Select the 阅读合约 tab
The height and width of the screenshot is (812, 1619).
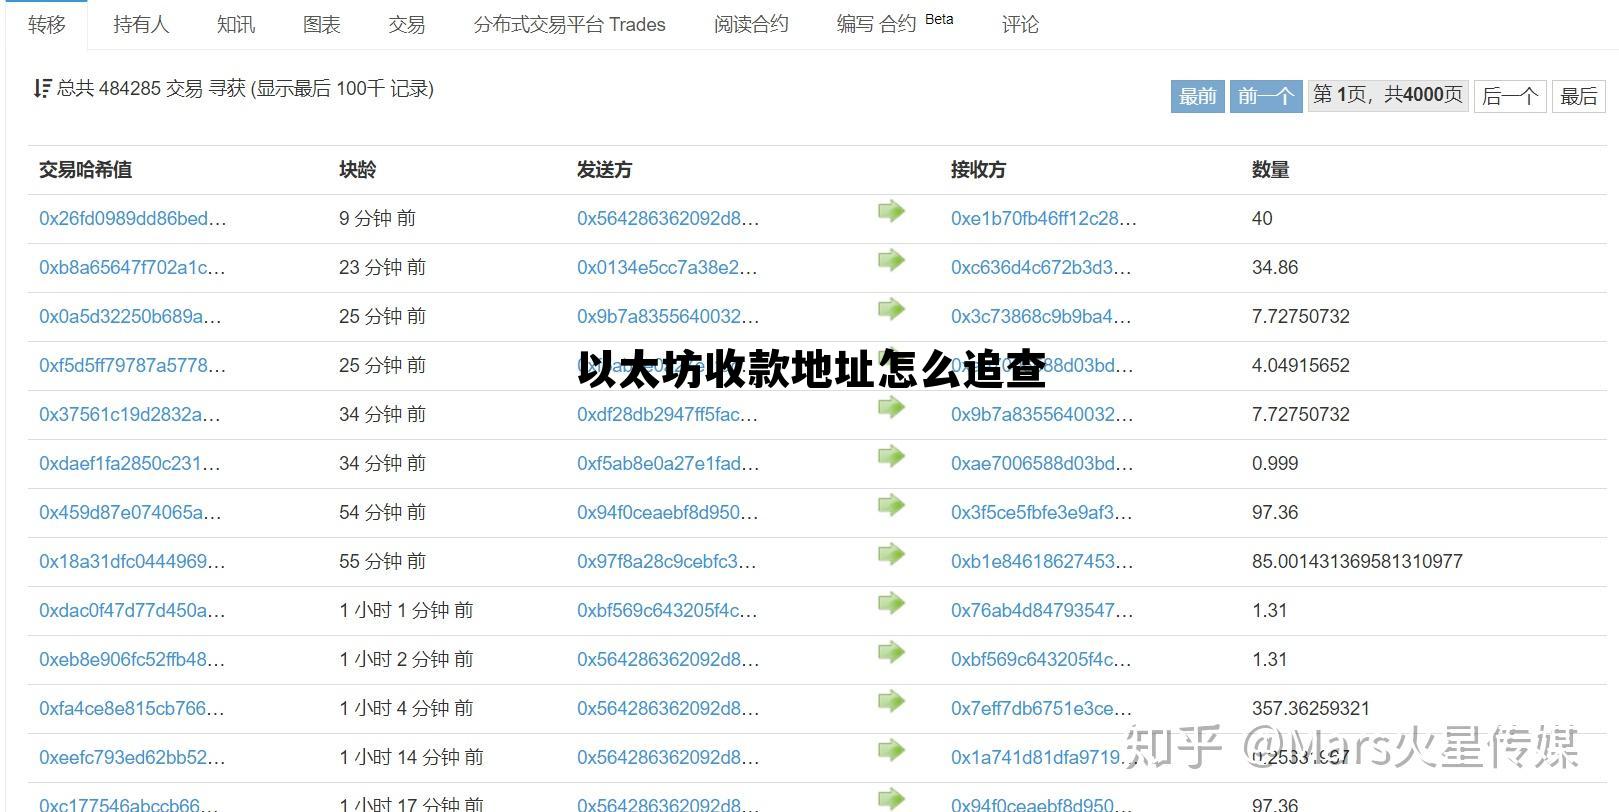[x=750, y=24]
